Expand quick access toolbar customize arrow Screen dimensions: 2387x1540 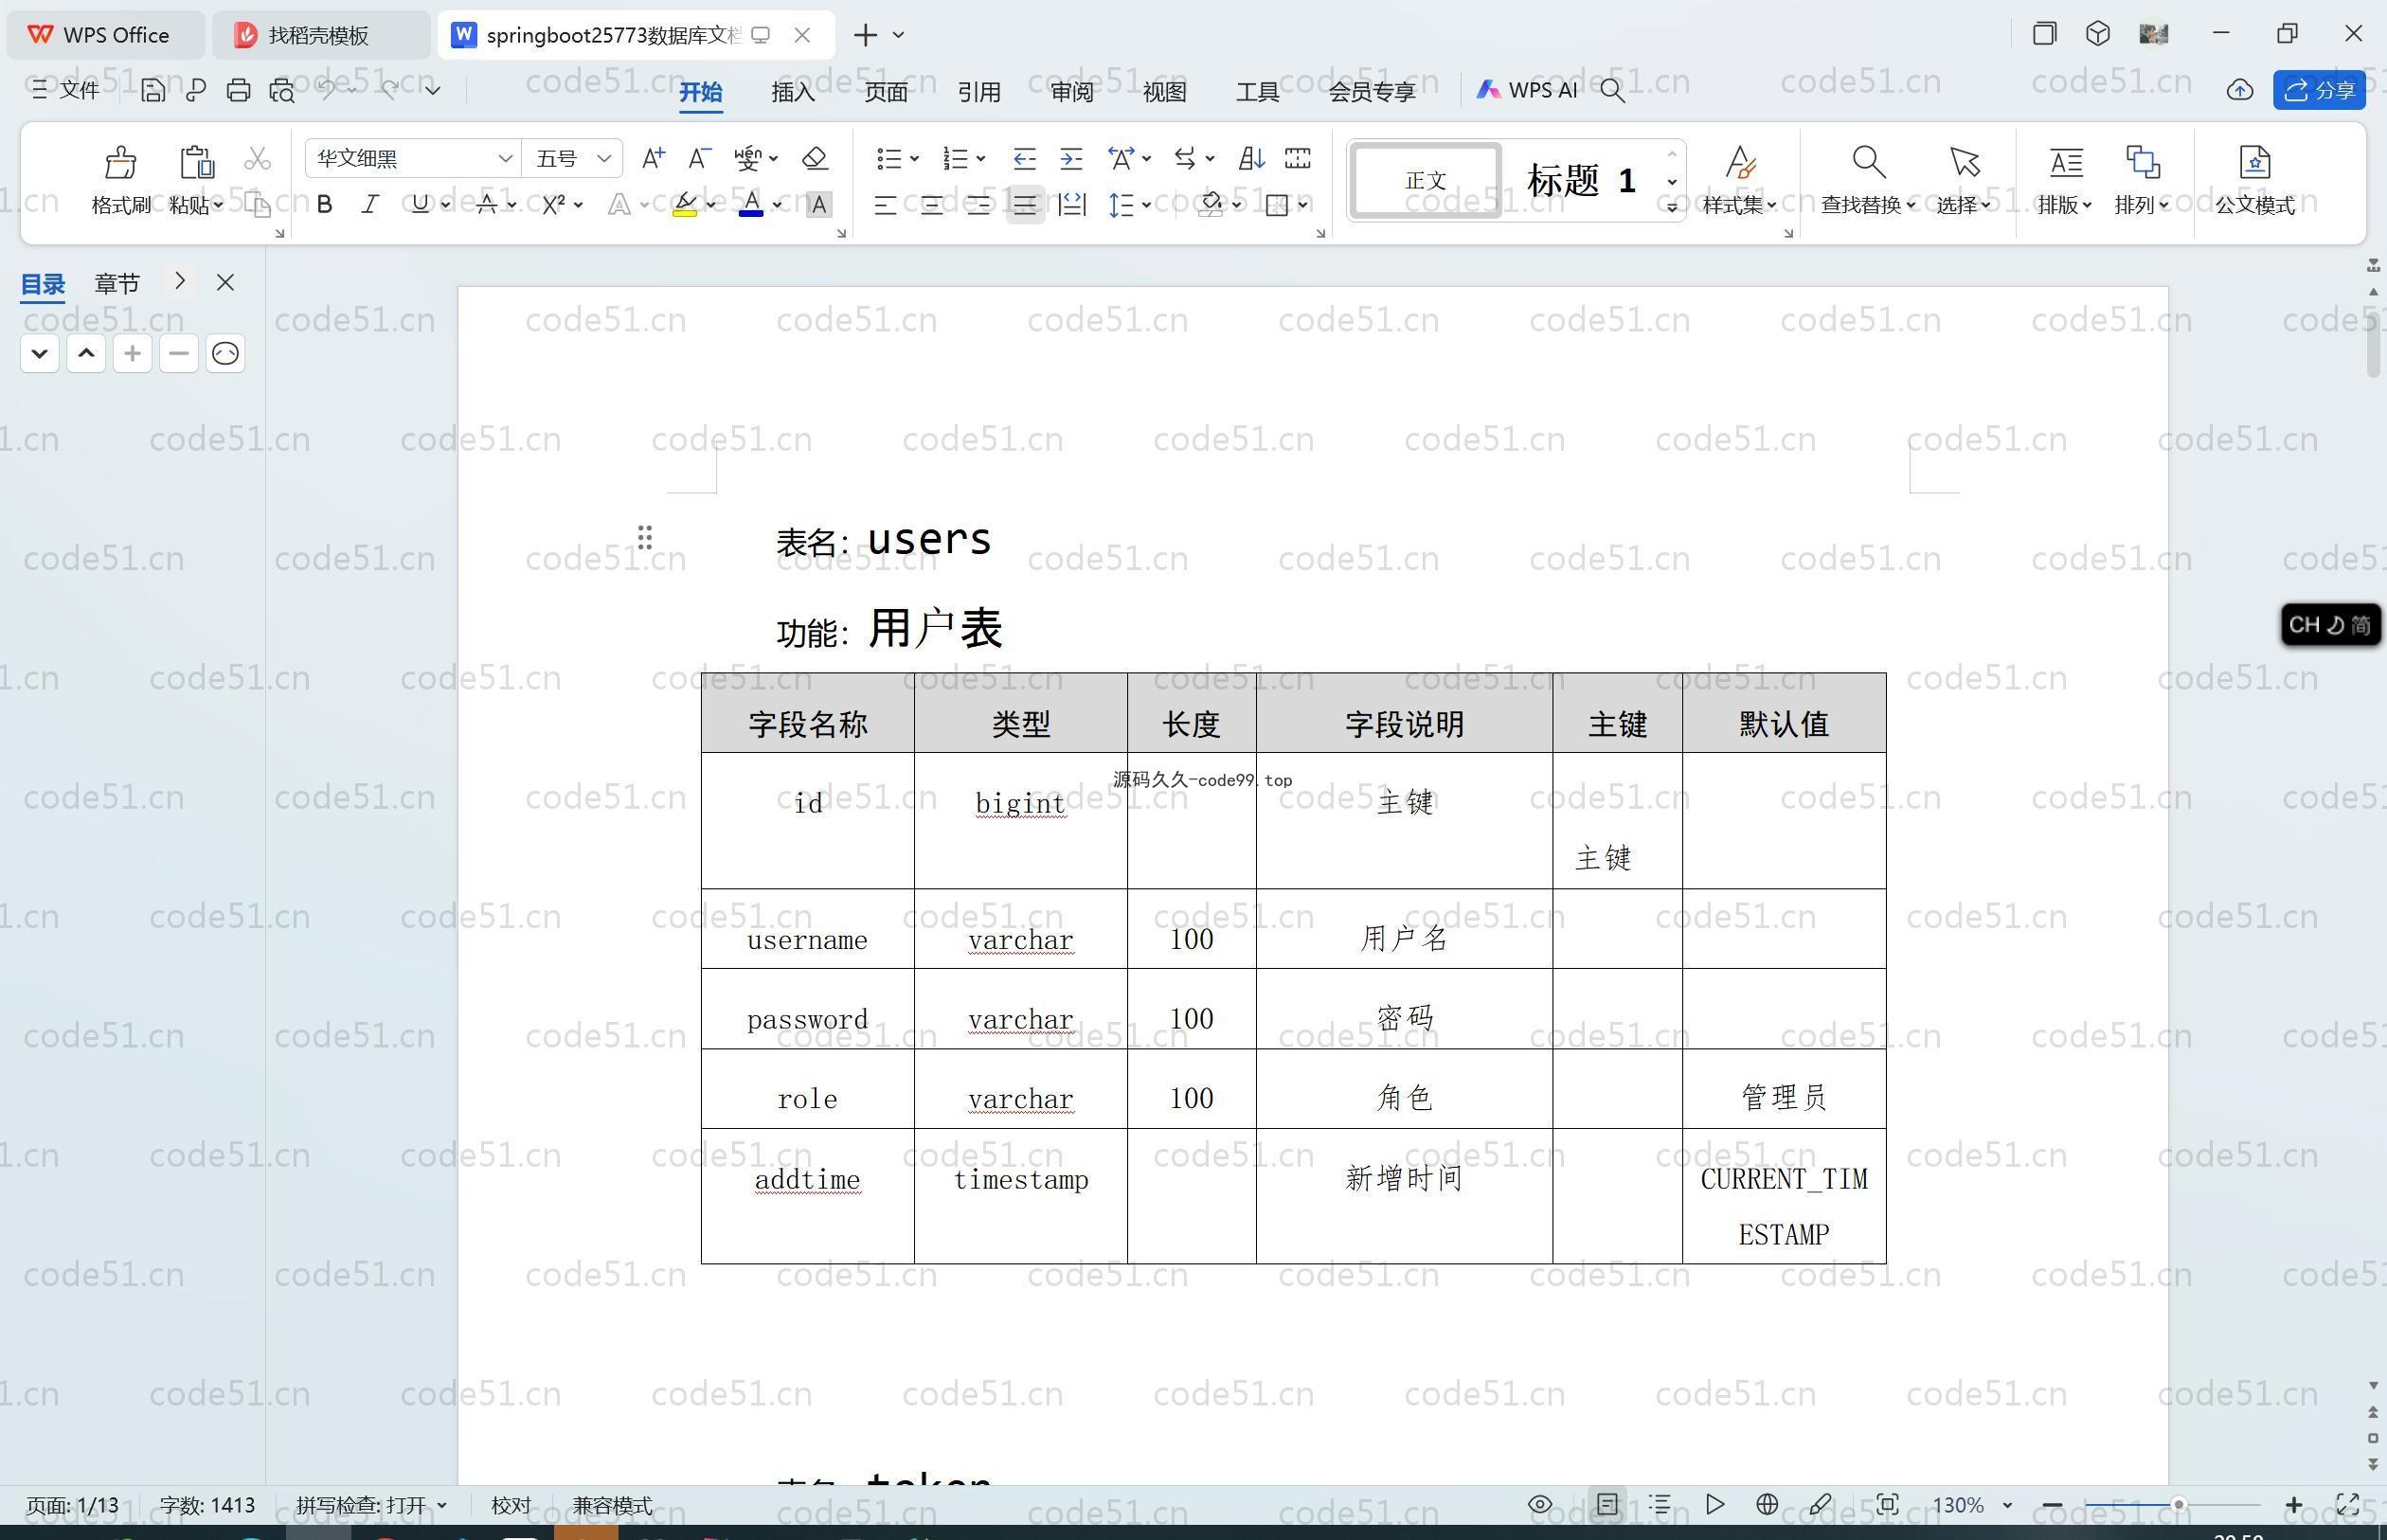pyautogui.click(x=433, y=90)
